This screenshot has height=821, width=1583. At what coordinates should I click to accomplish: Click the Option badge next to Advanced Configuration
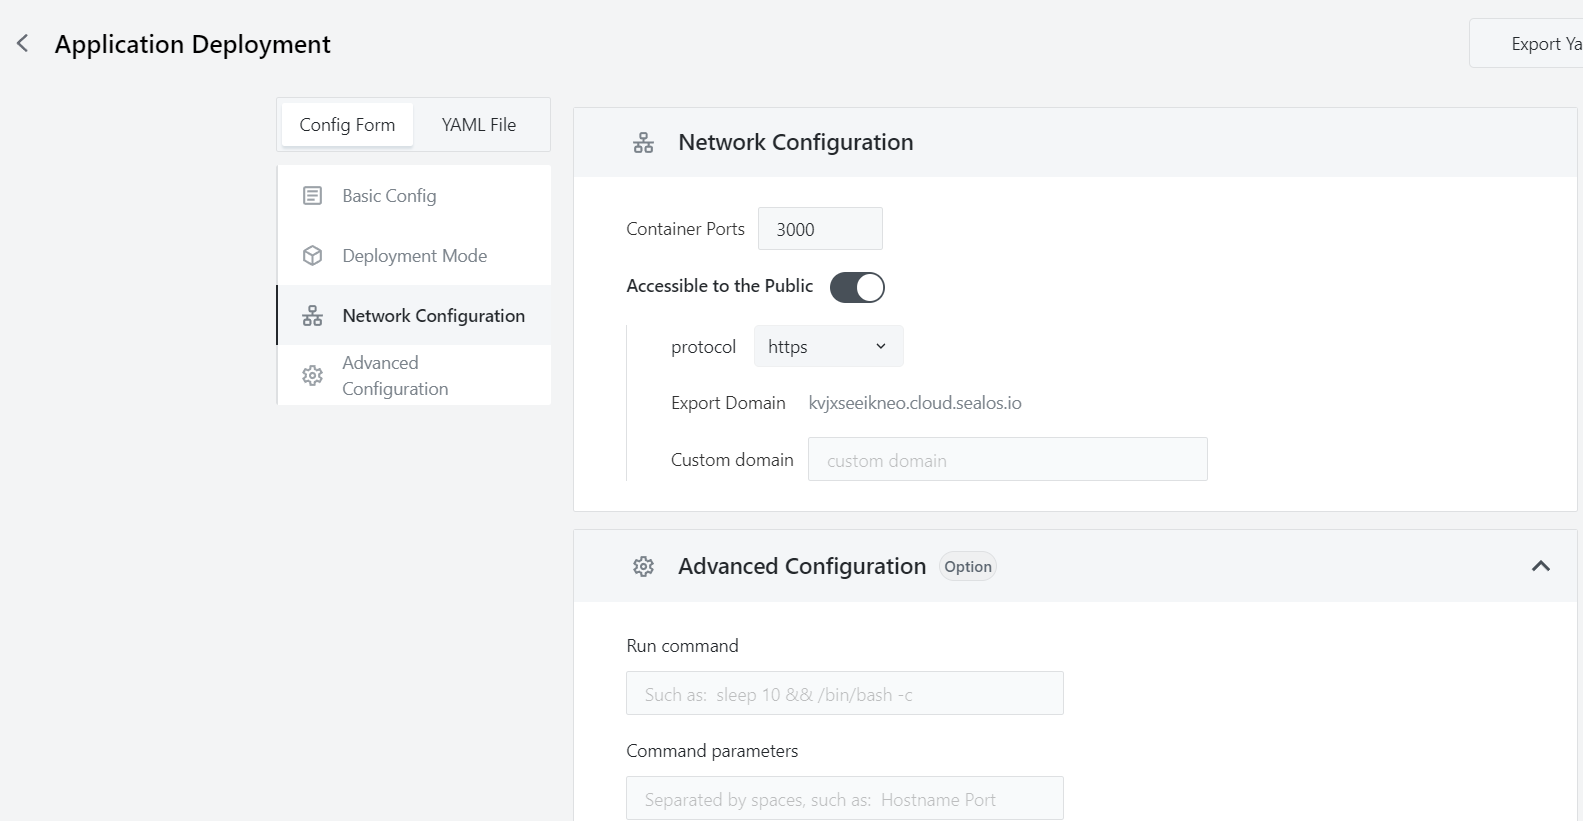point(967,567)
